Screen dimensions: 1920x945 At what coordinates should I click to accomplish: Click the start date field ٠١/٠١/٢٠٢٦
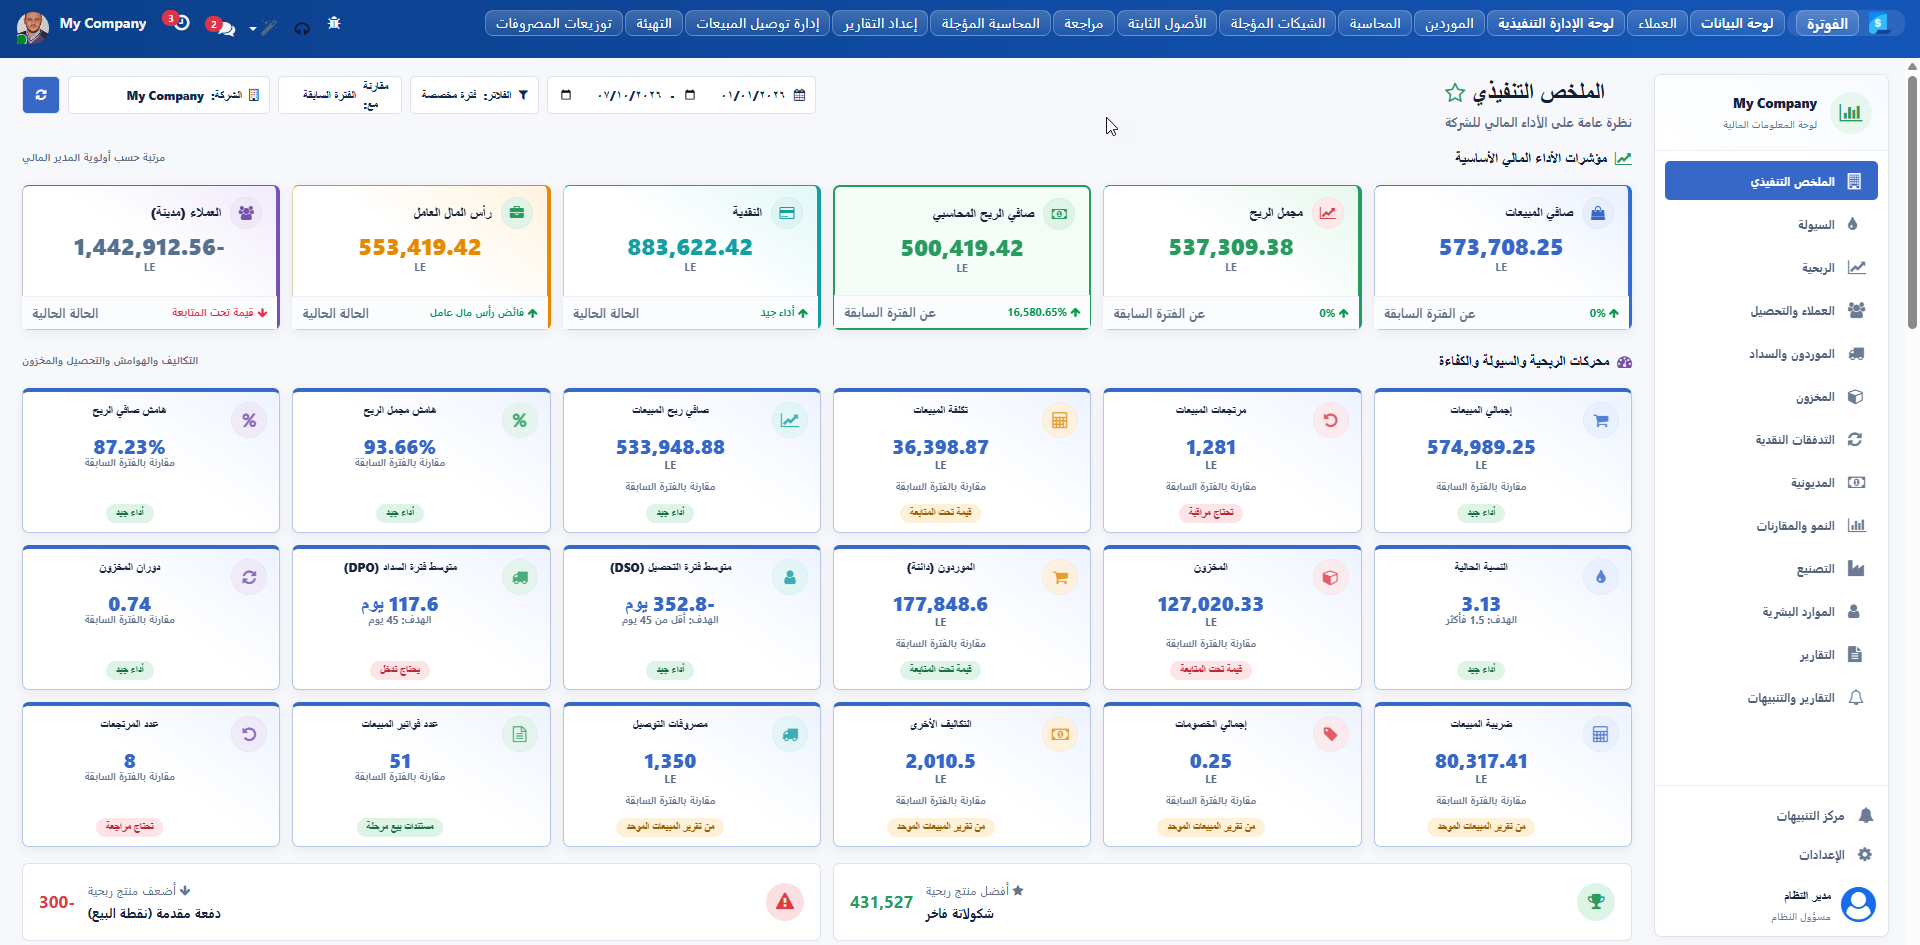(x=754, y=95)
